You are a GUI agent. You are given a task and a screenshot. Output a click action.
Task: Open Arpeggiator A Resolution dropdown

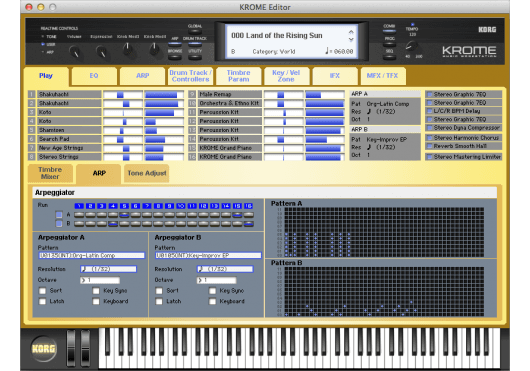[x=109, y=269]
